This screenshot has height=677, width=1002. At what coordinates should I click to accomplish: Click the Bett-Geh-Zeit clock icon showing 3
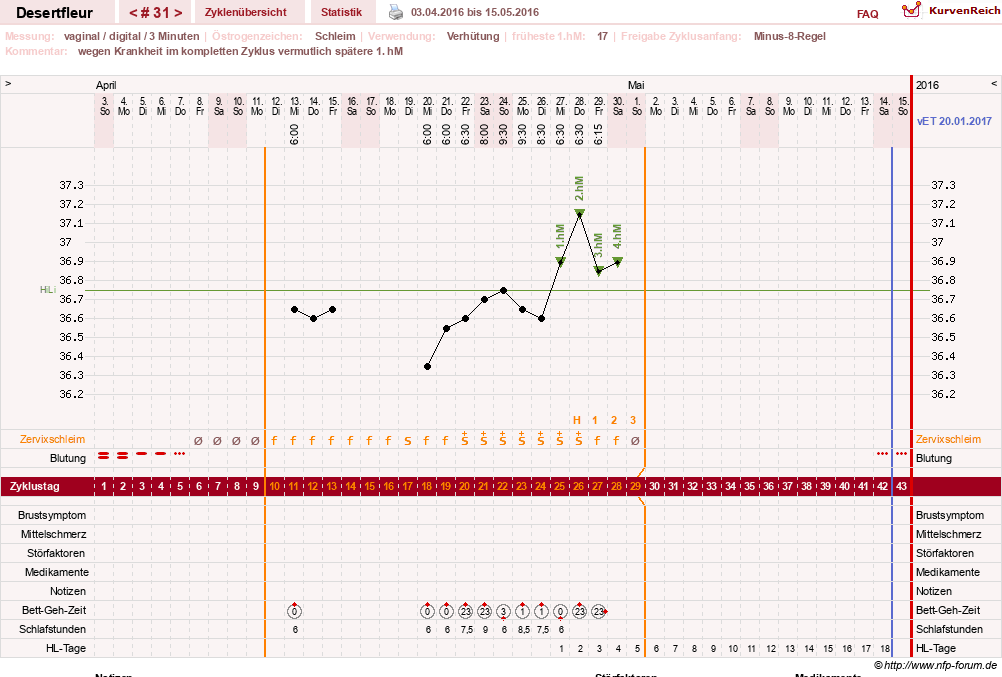point(504,611)
